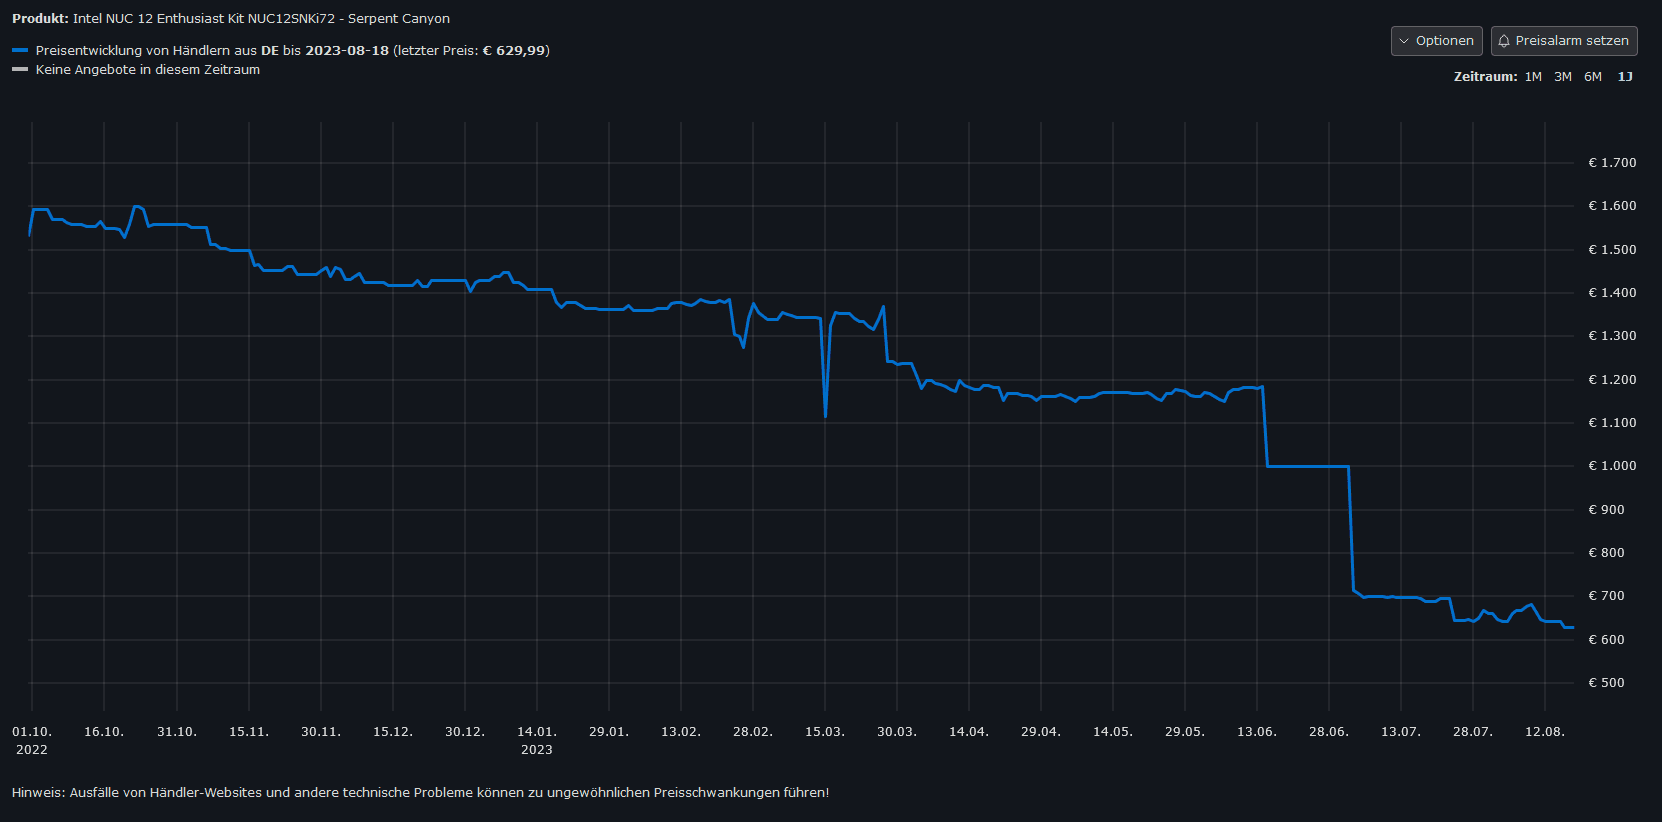Click the 13.06. date label

click(x=1257, y=732)
